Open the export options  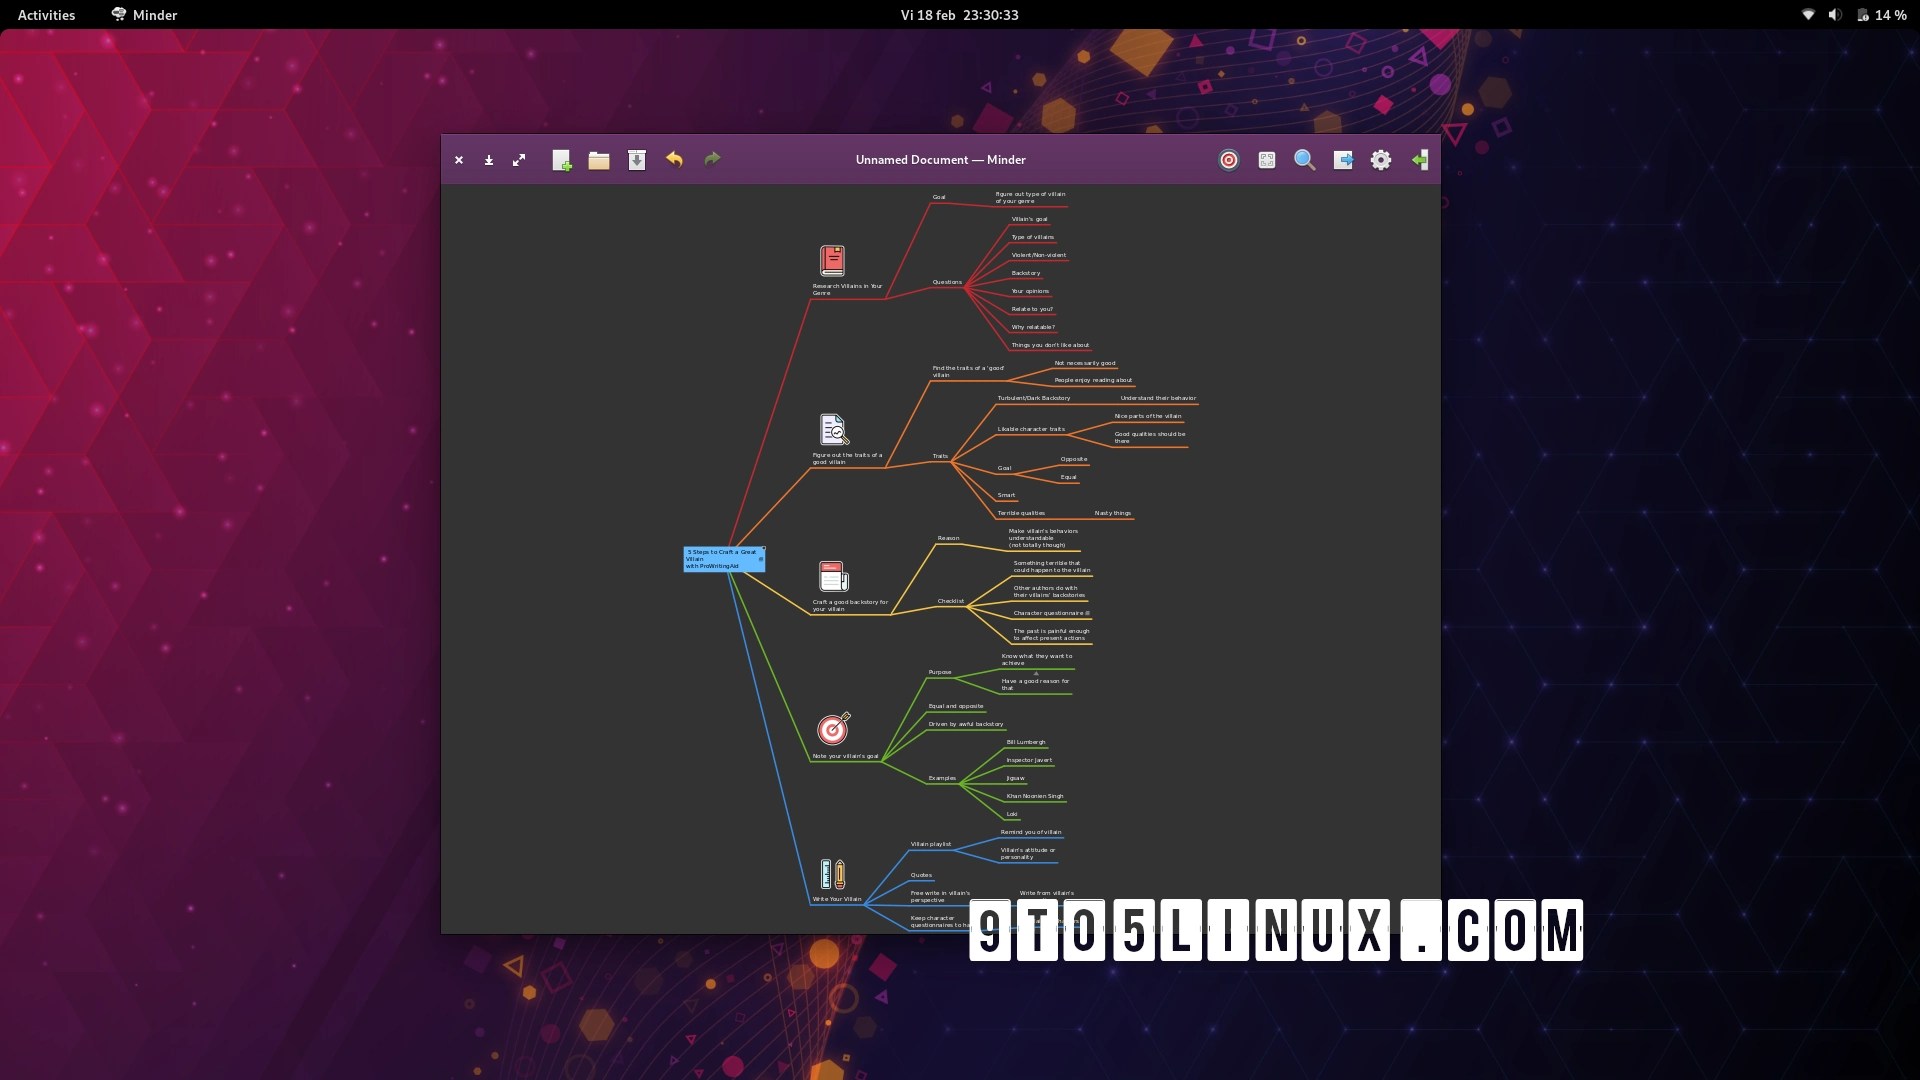tap(1343, 160)
